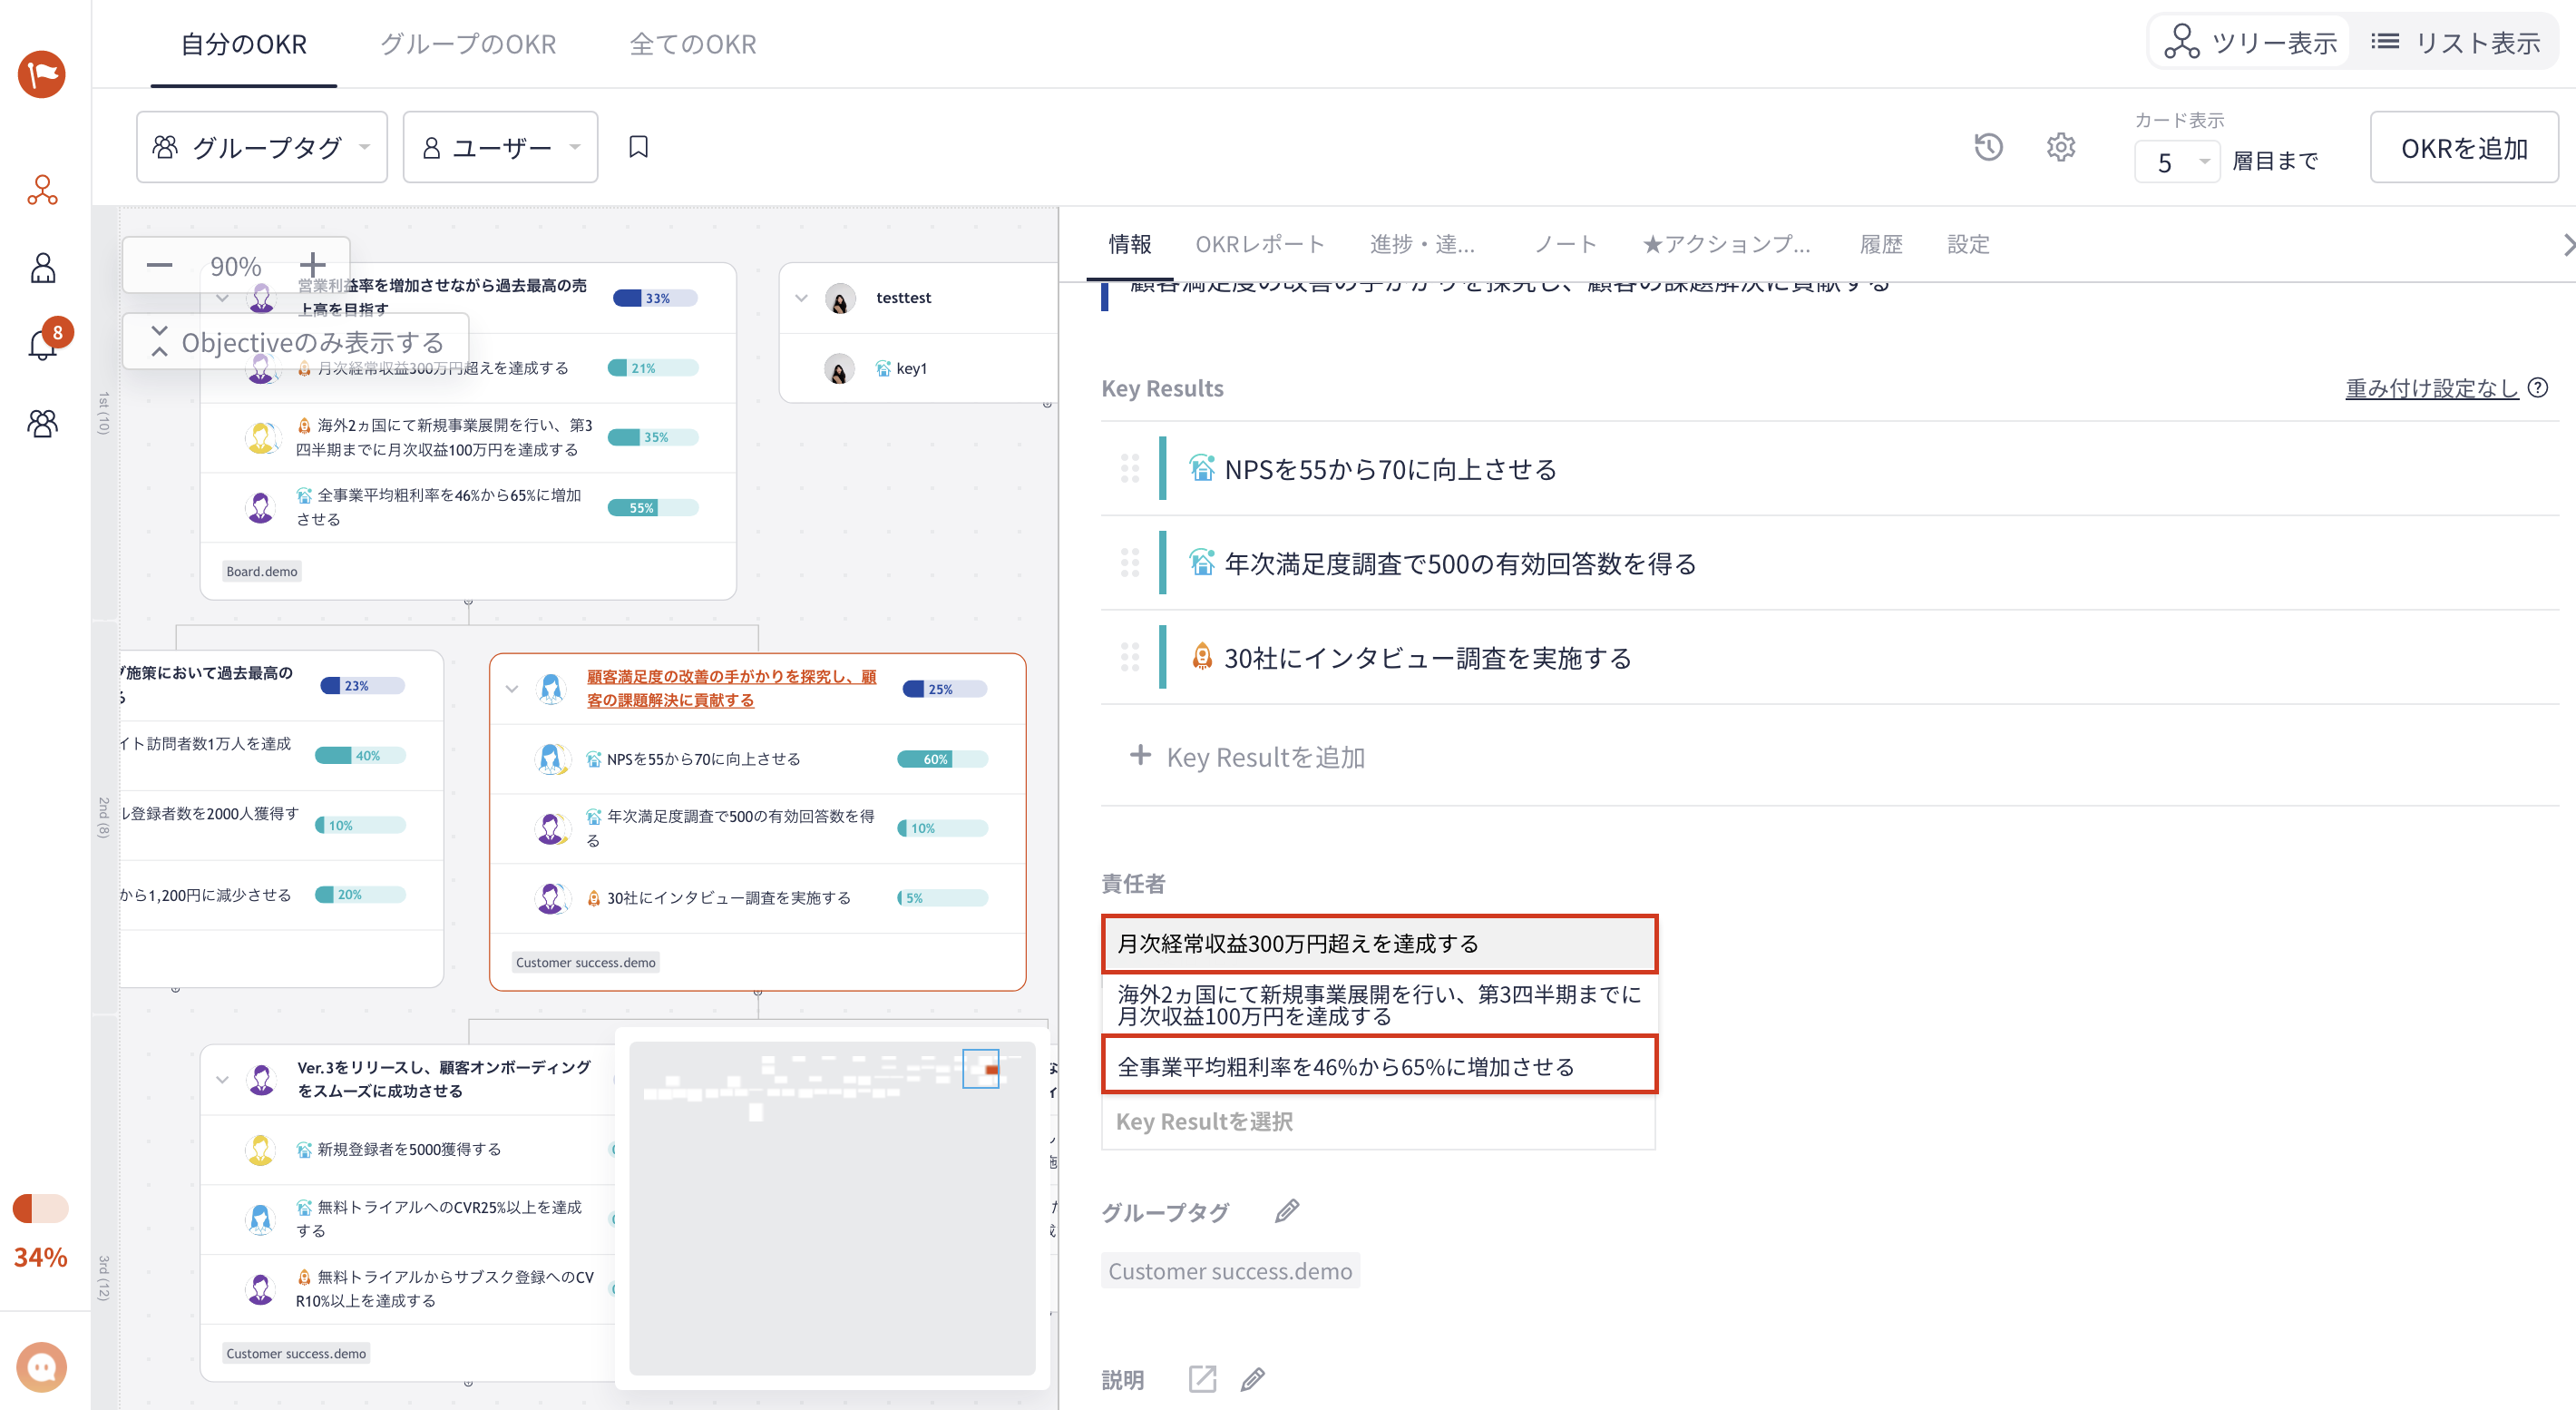Screen dimensions: 2576x1410
Task: Open the chat support bubble icon
Action: [x=42, y=1366]
